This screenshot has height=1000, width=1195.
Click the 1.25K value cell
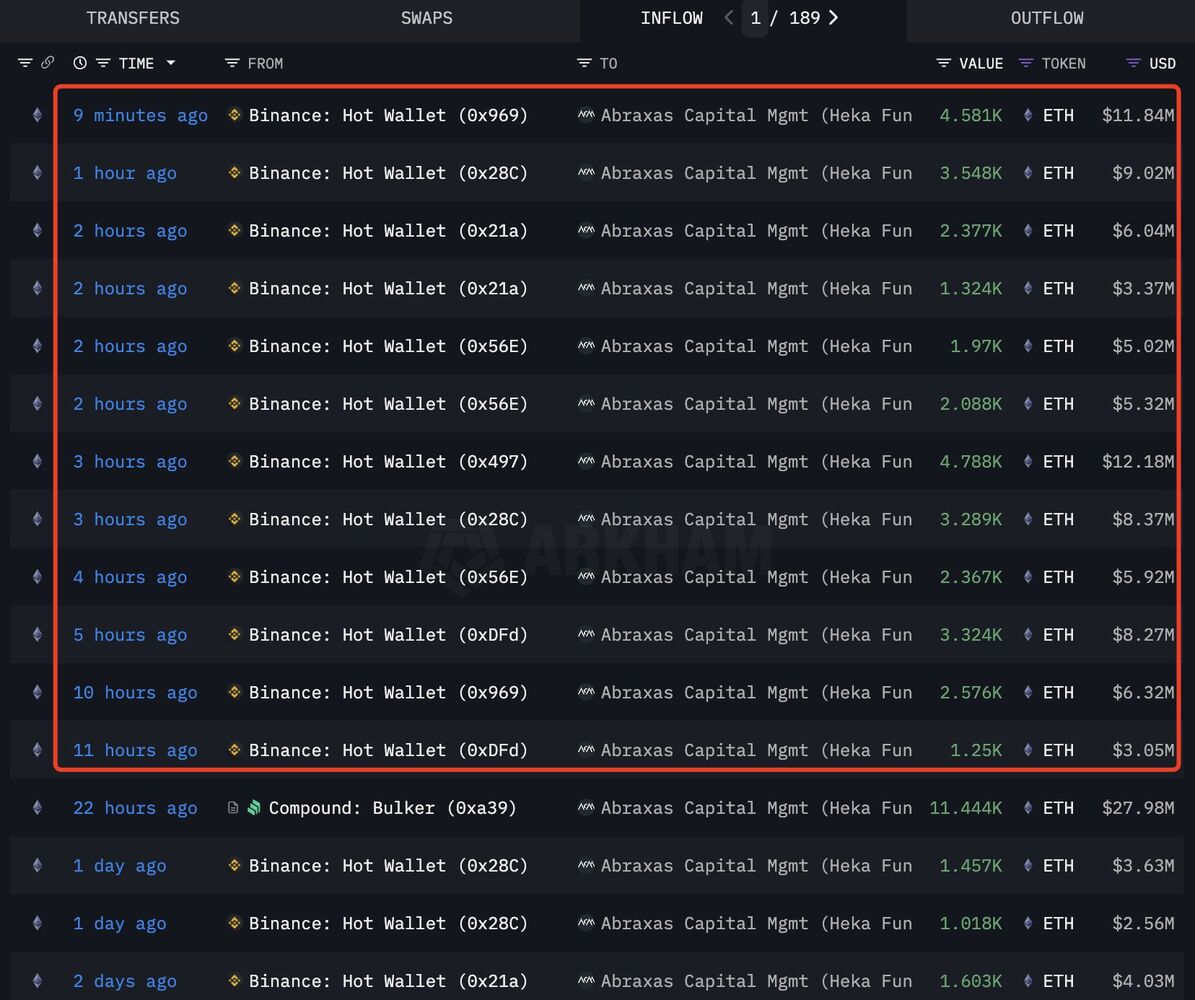(x=976, y=750)
